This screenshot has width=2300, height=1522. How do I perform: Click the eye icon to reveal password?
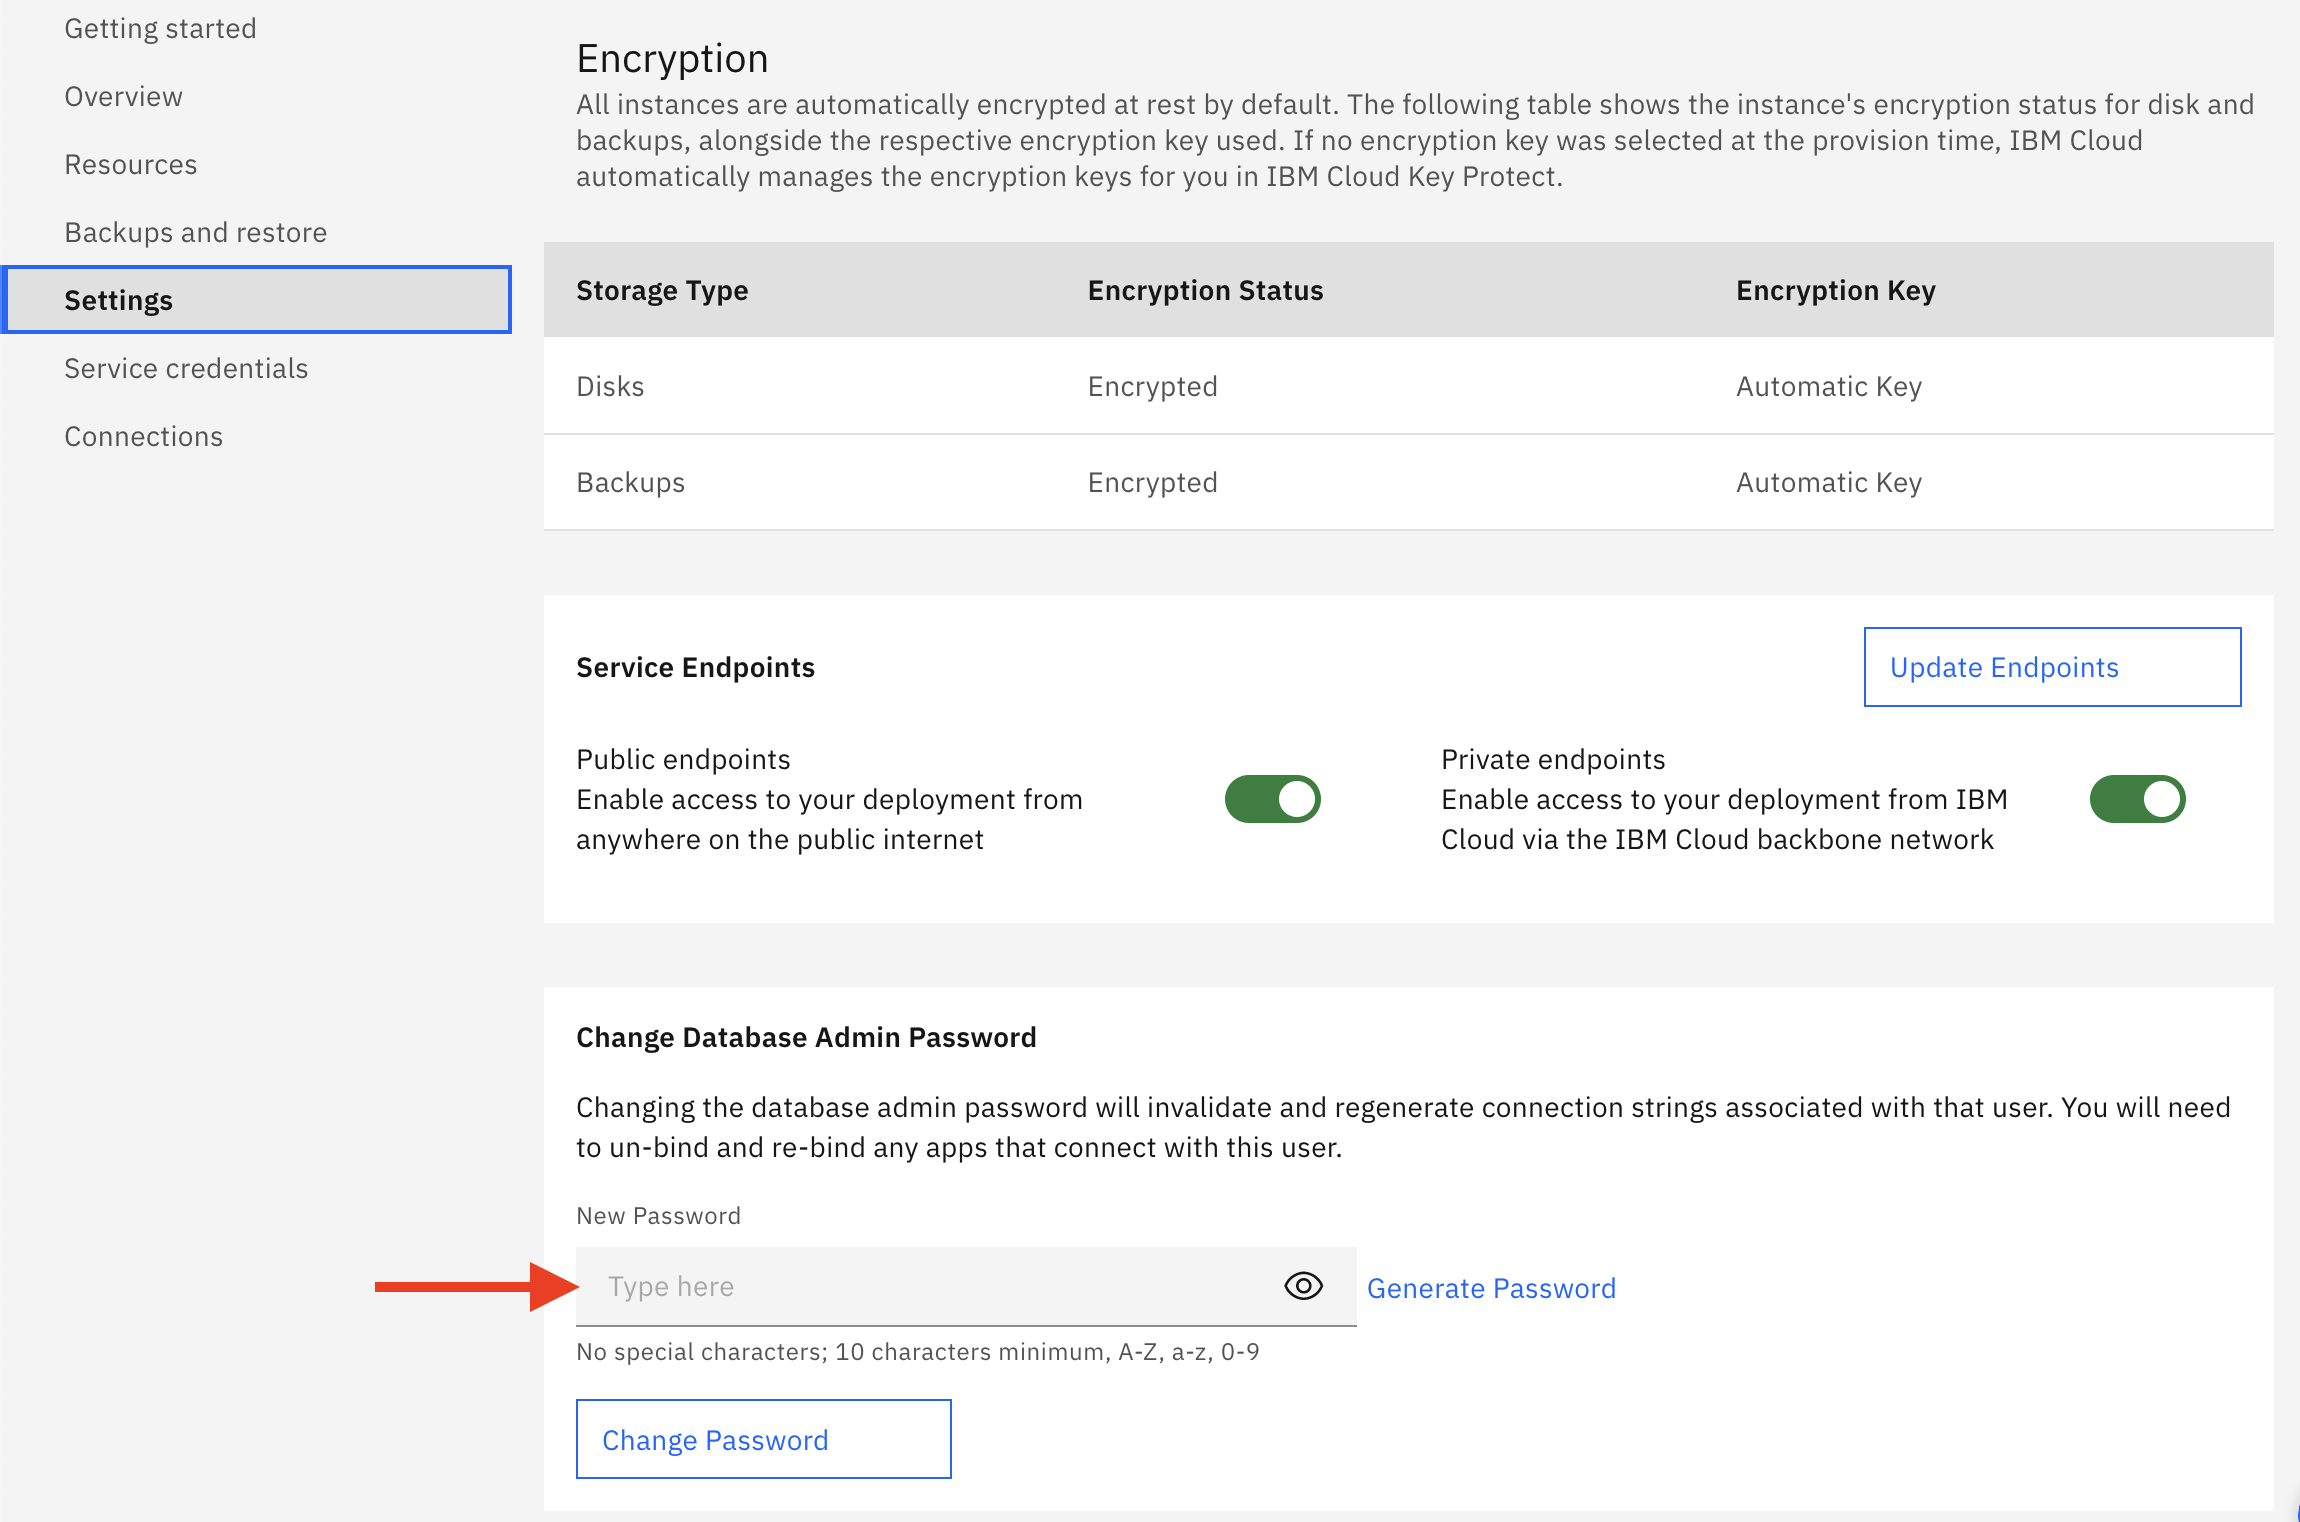1308,1284
